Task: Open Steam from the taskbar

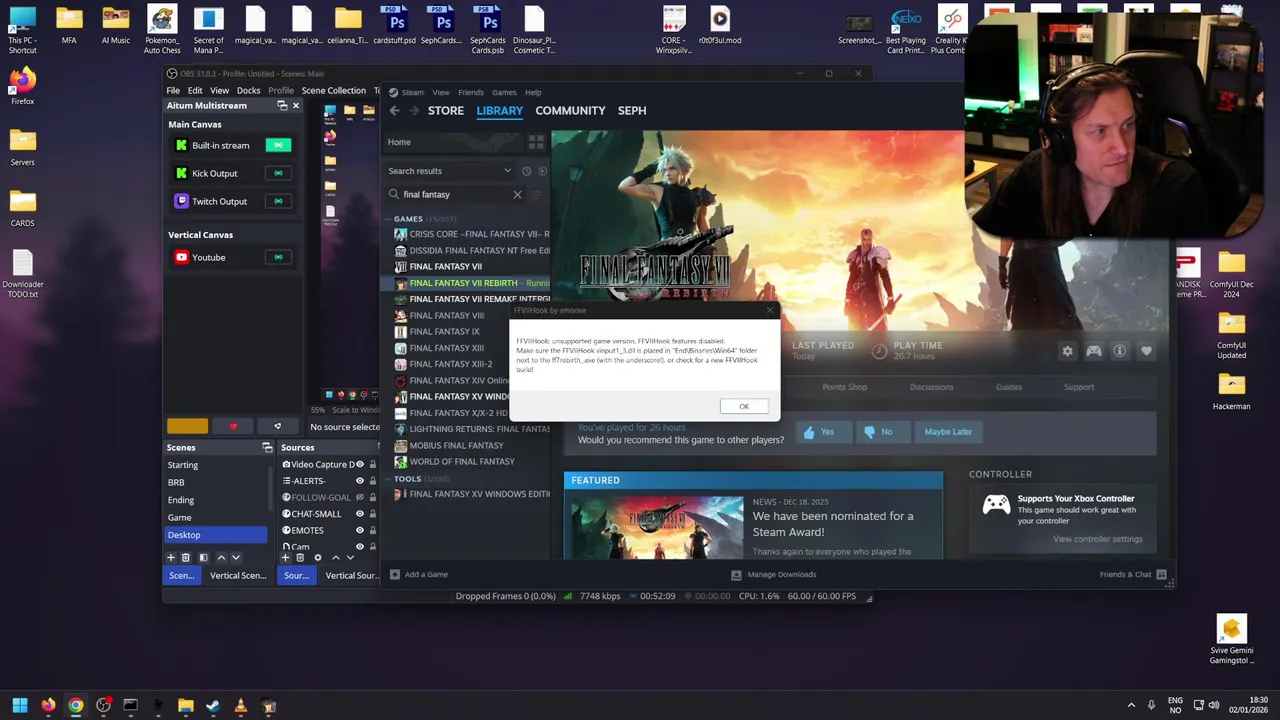Action: (x=213, y=706)
